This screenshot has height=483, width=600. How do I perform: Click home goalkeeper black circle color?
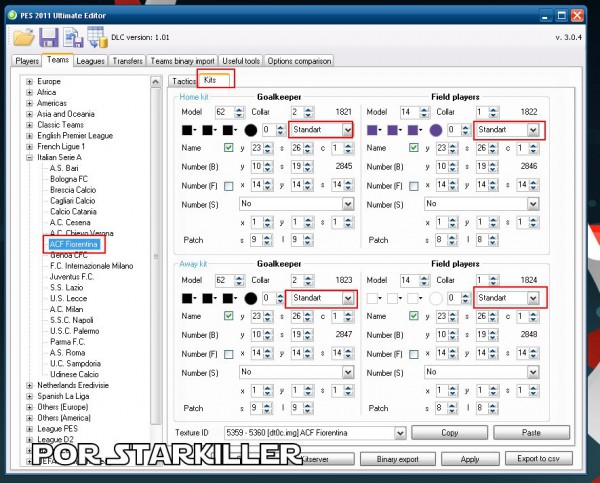[251, 130]
